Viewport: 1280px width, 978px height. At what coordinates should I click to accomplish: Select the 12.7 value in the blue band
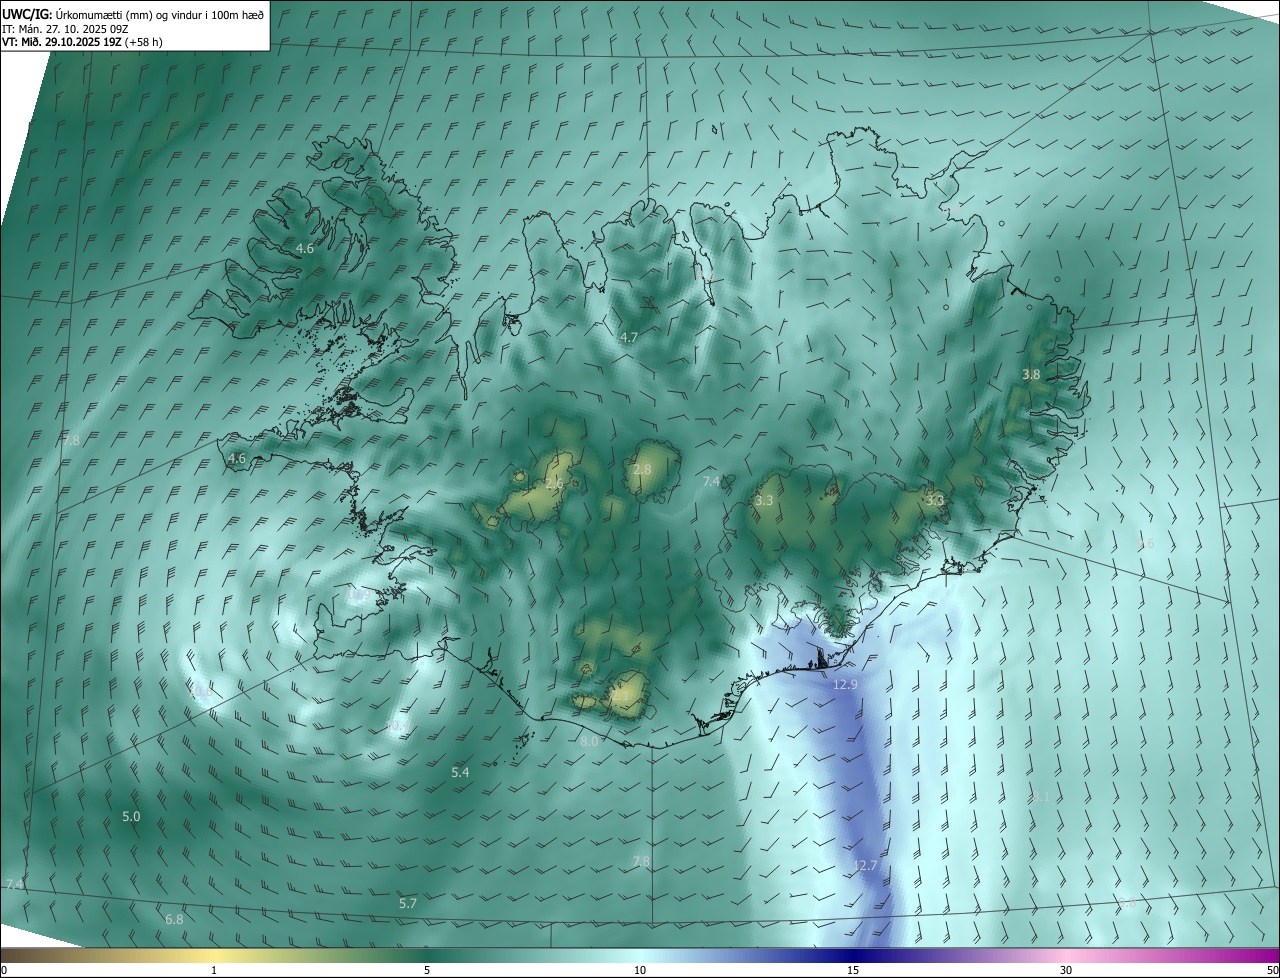[865, 865]
